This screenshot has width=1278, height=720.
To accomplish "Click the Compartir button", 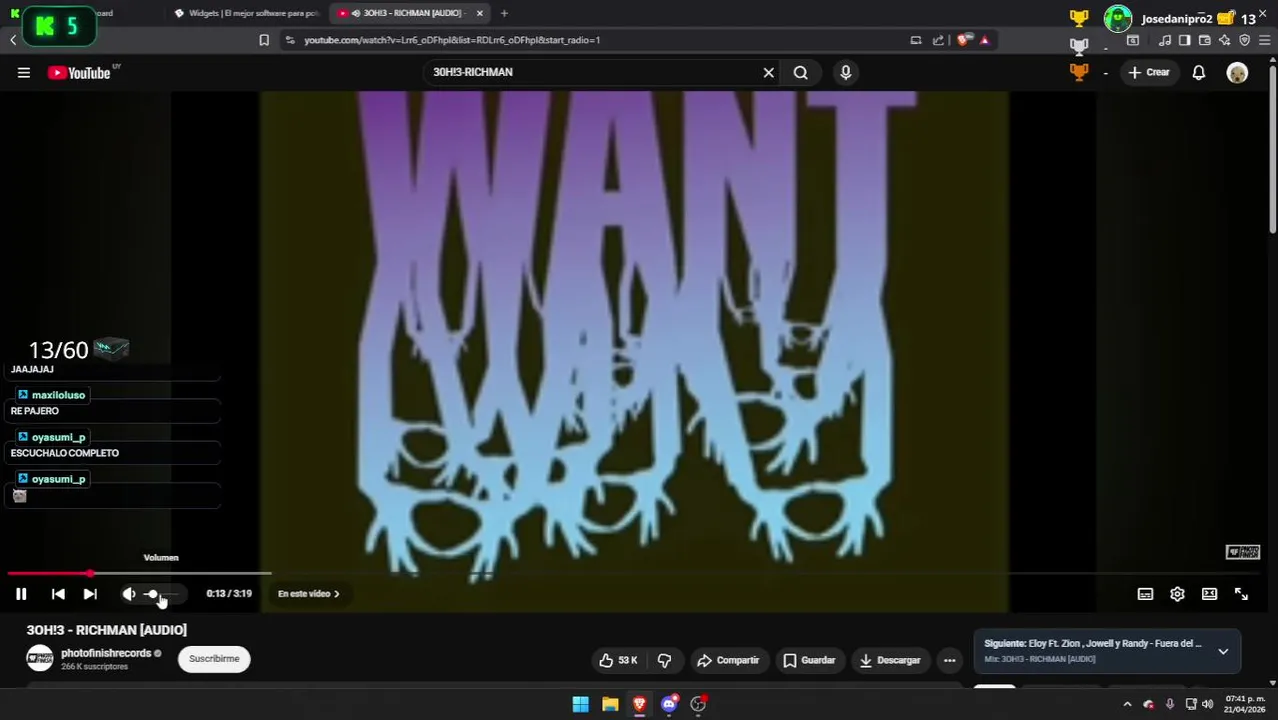I will pos(728,660).
